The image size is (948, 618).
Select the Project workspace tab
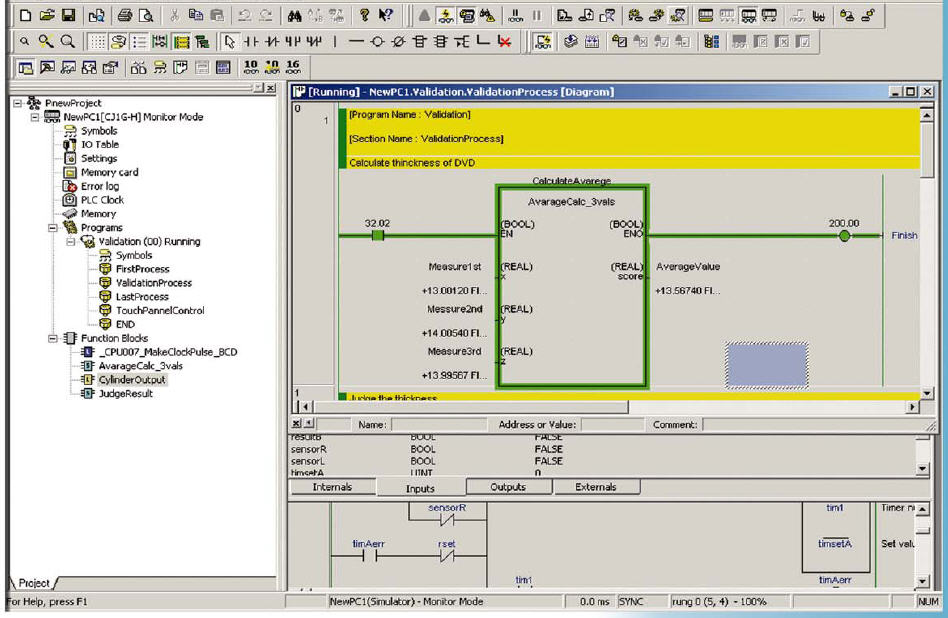34,583
